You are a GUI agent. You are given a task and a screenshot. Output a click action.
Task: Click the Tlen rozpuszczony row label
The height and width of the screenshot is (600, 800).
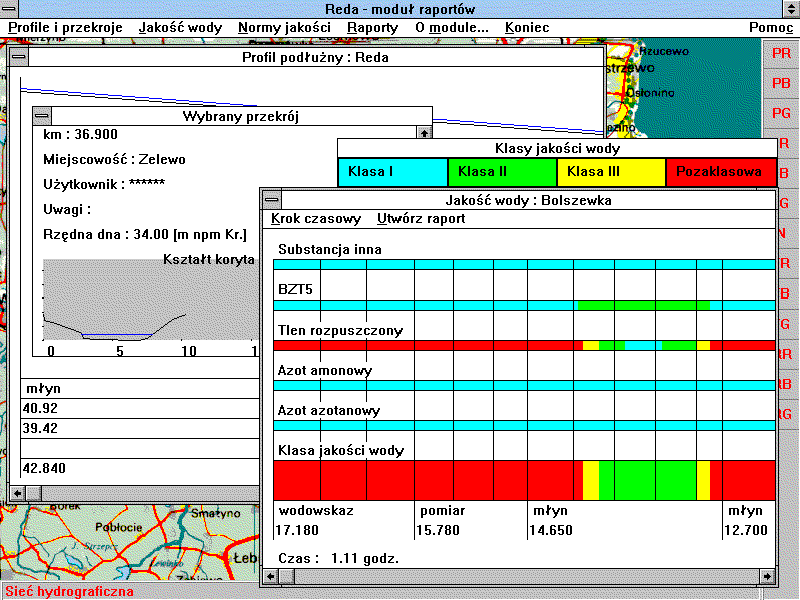point(340,331)
